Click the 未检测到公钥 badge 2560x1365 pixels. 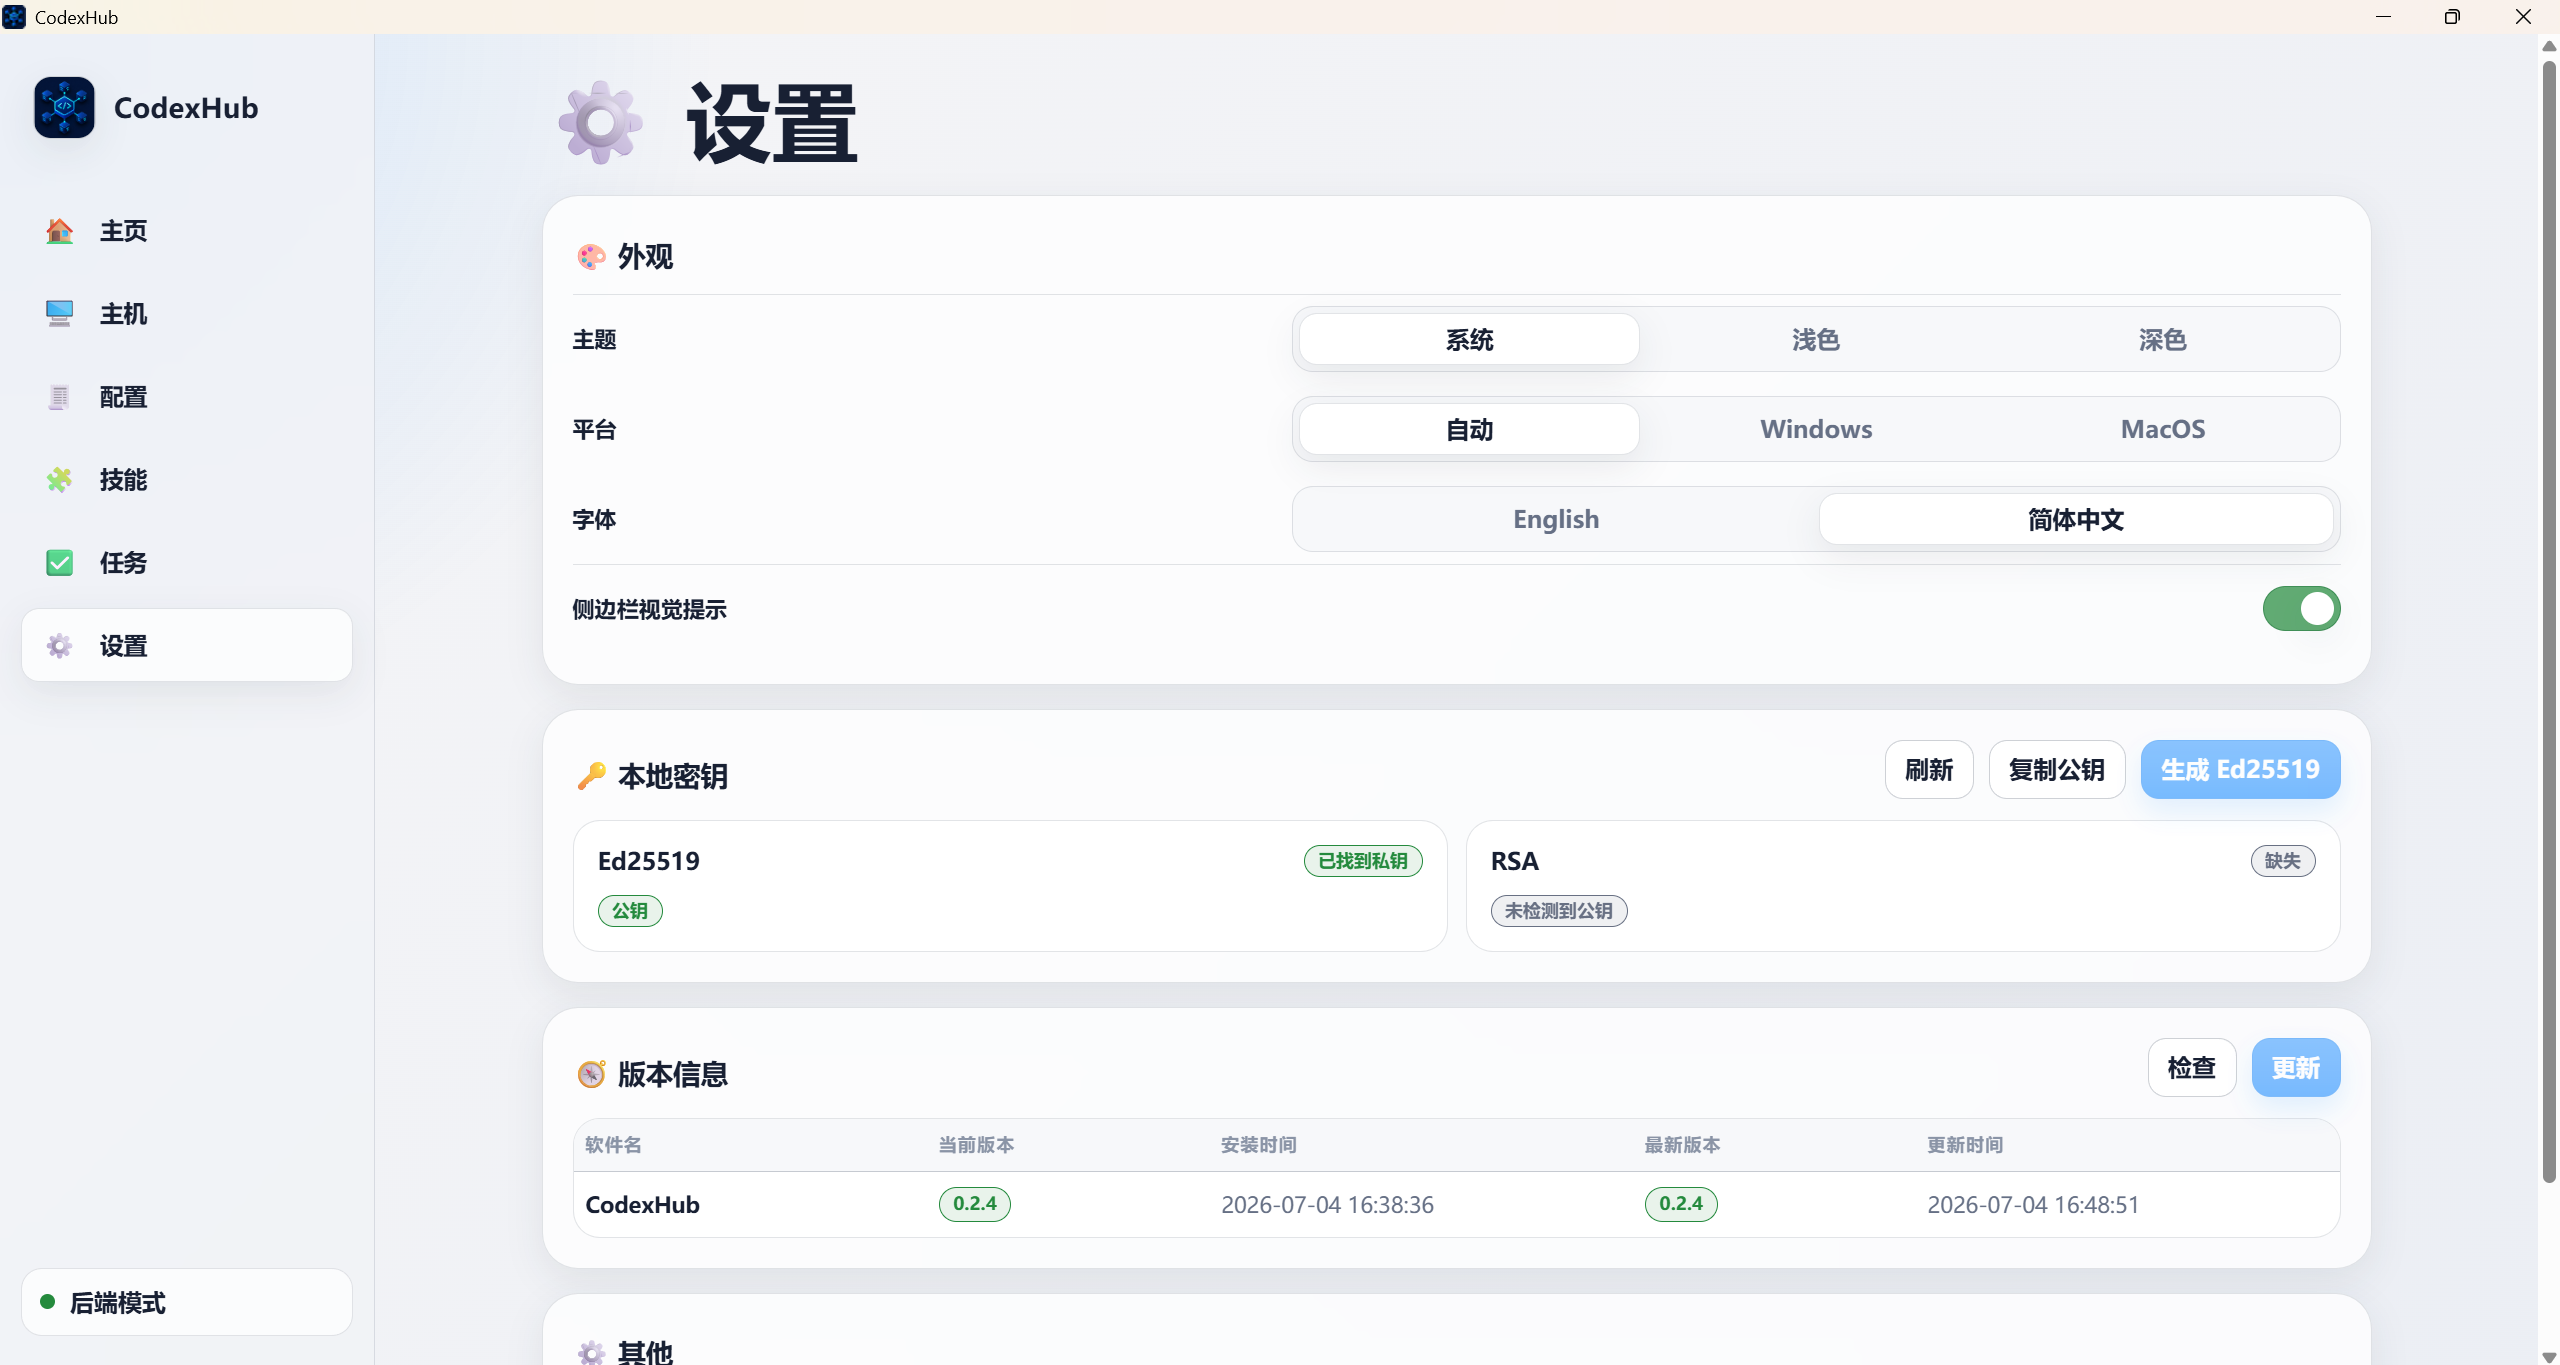[x=1559, y=911]
